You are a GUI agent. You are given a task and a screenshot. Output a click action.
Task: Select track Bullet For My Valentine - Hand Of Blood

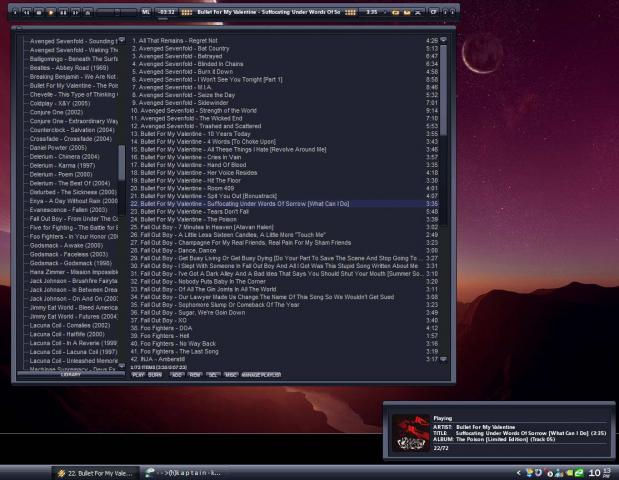coord(284,165)
